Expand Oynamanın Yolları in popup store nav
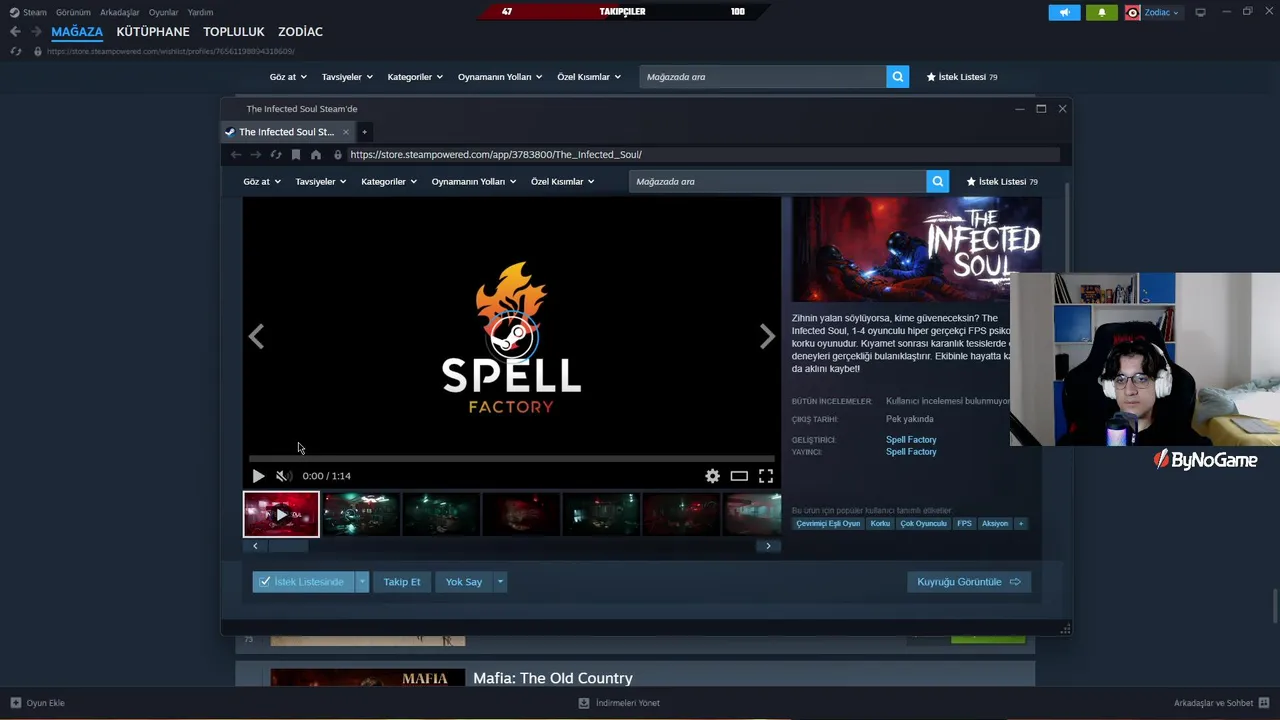 [474, 182]
